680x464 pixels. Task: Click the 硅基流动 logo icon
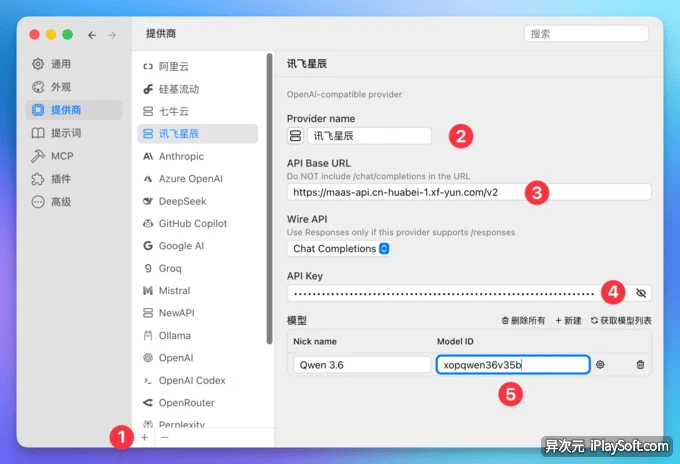[x=148, y=89]
